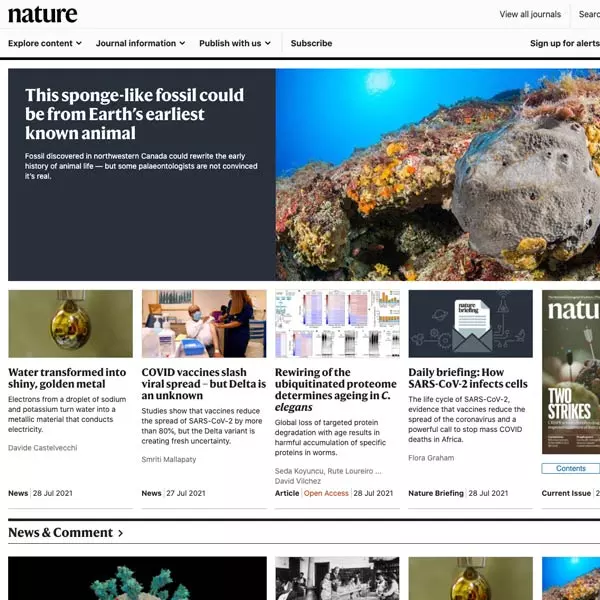Screen dimensions: 600x600
Task: Open the black-and-white historical photo thumbnail
Action: click(x=337, y=578)
